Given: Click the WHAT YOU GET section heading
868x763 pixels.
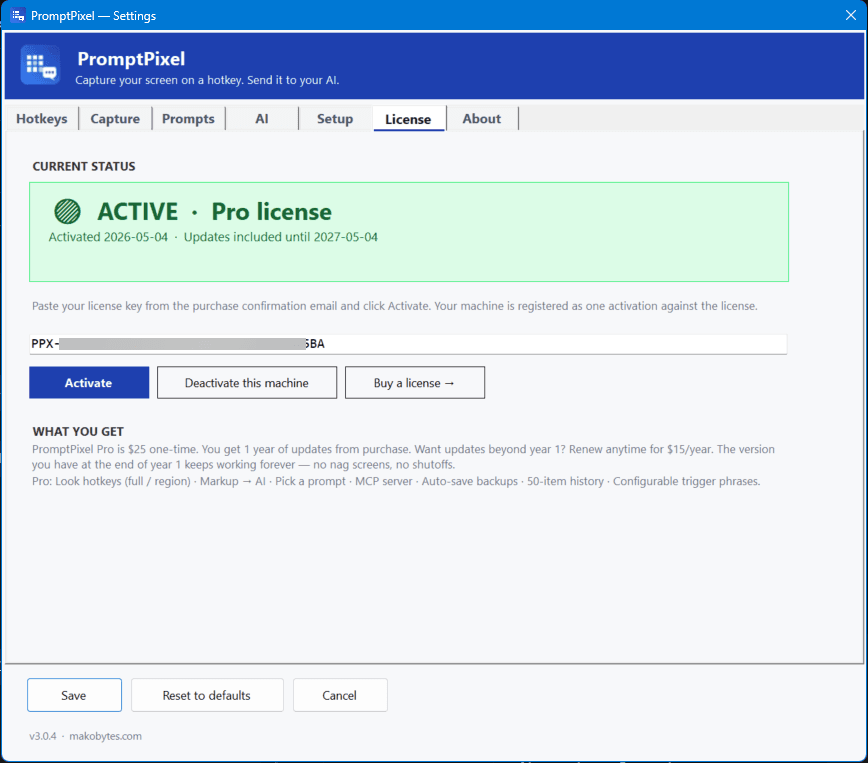Looking at the screenshot, I should pyautogui.click(x=78, y=431).
